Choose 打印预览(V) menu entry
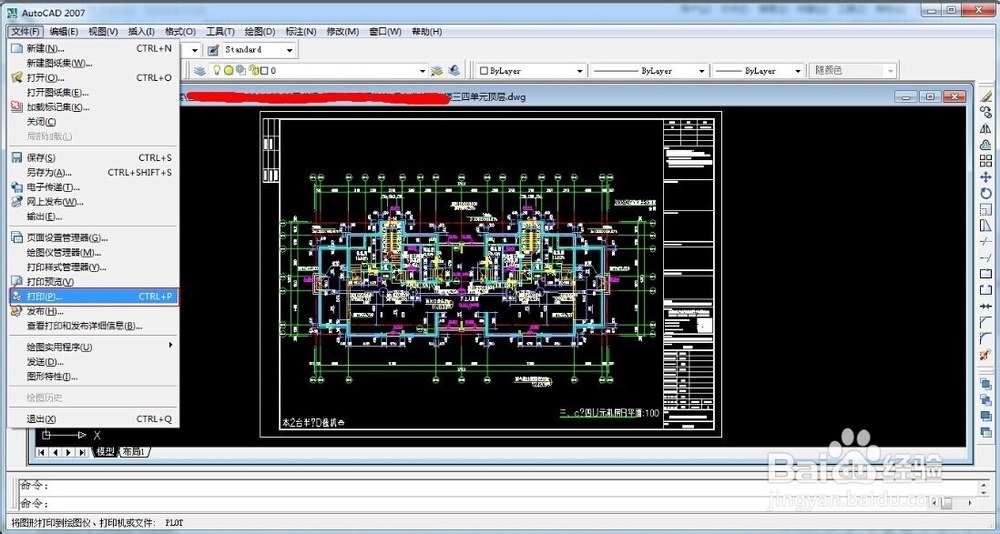 tap(93, 282)
